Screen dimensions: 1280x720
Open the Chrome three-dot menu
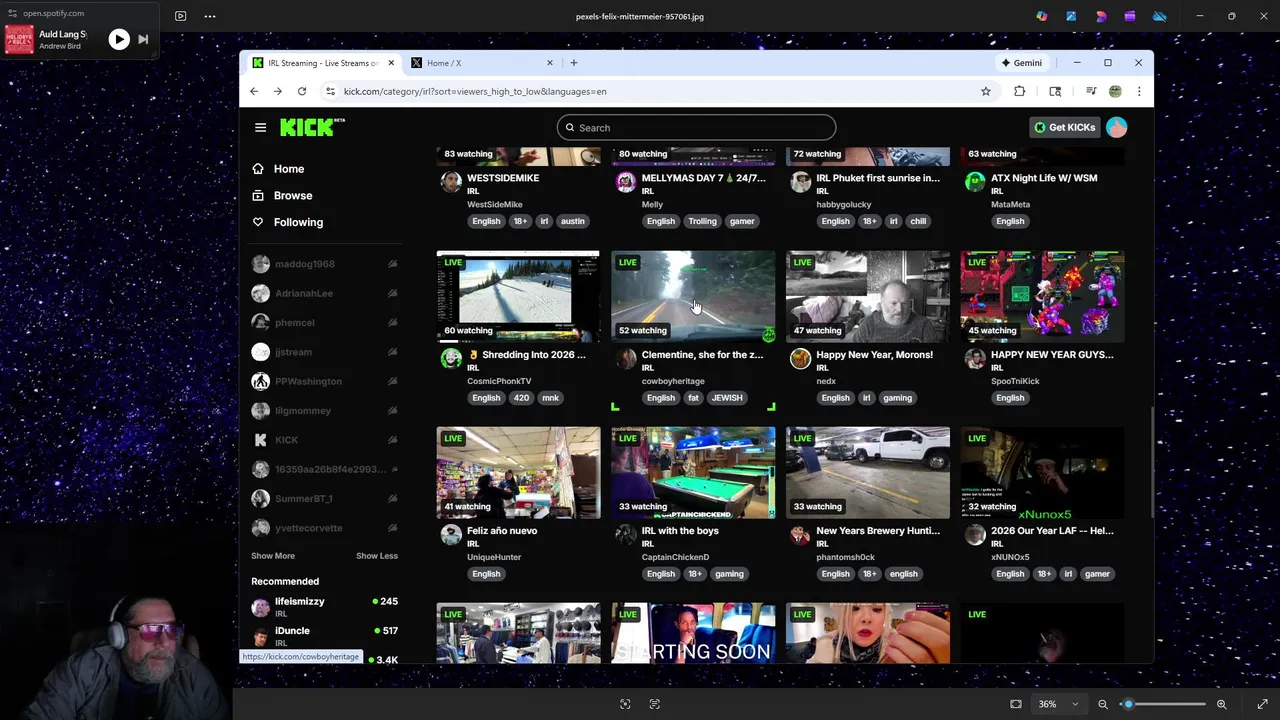click(1138, 91)
